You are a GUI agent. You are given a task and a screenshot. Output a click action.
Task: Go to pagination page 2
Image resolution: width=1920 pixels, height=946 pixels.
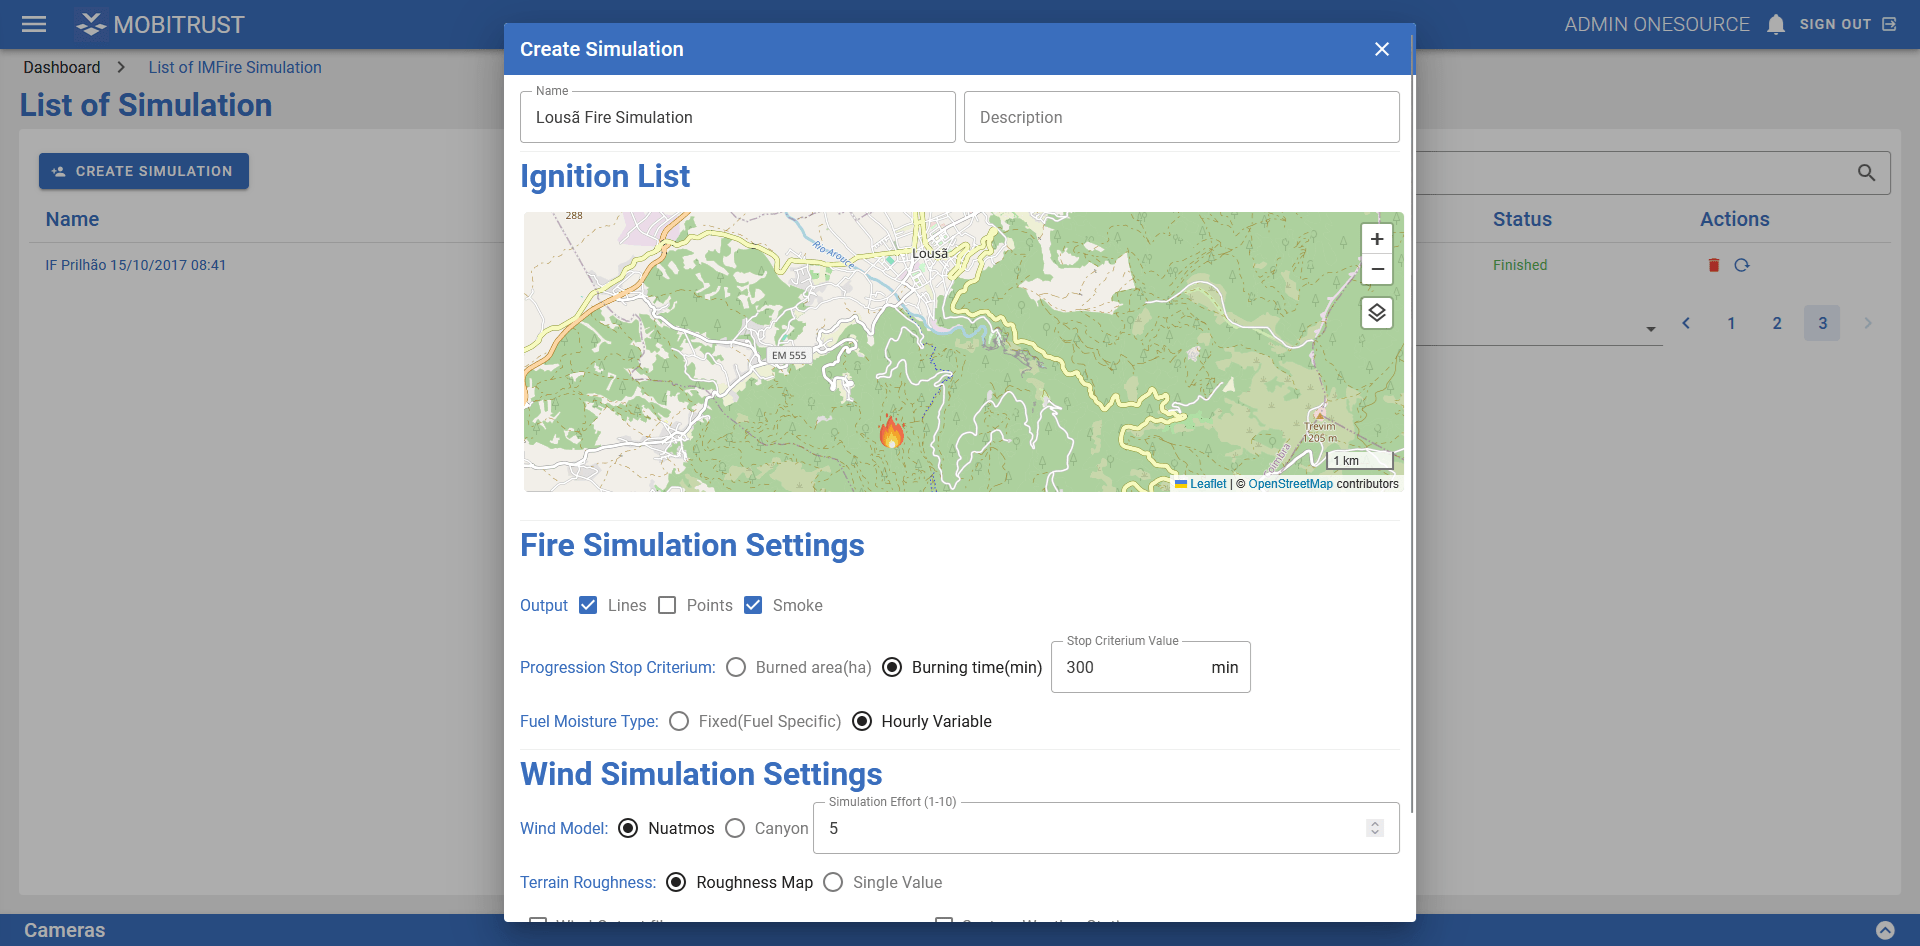pyautogui.click(x=1777, y=323)
